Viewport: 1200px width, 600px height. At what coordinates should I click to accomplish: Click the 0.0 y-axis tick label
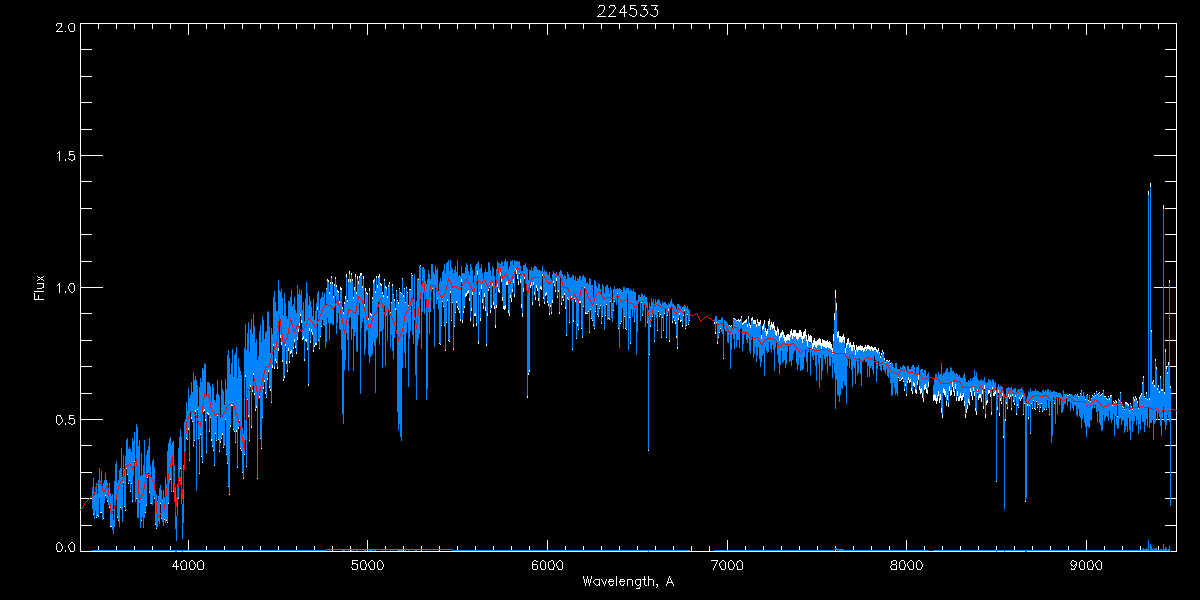pyautogui.click(x=65, y=548)
